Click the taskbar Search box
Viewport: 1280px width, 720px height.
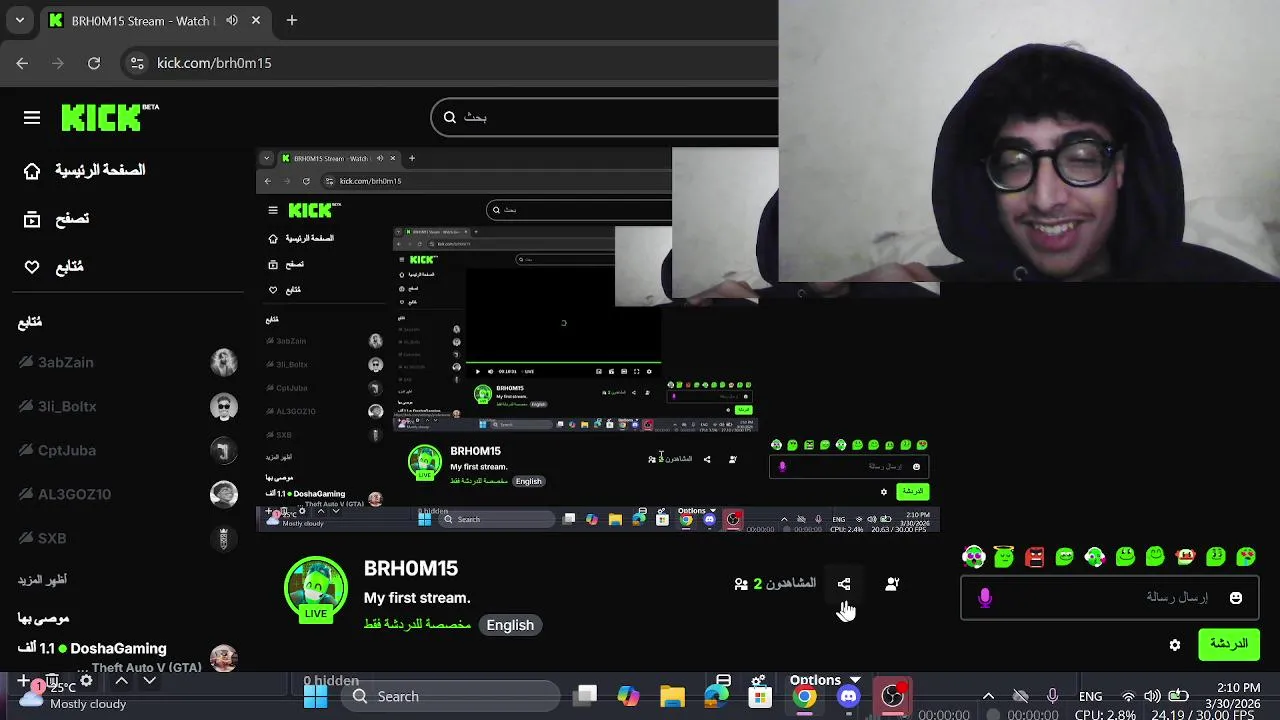click(453, 696)
